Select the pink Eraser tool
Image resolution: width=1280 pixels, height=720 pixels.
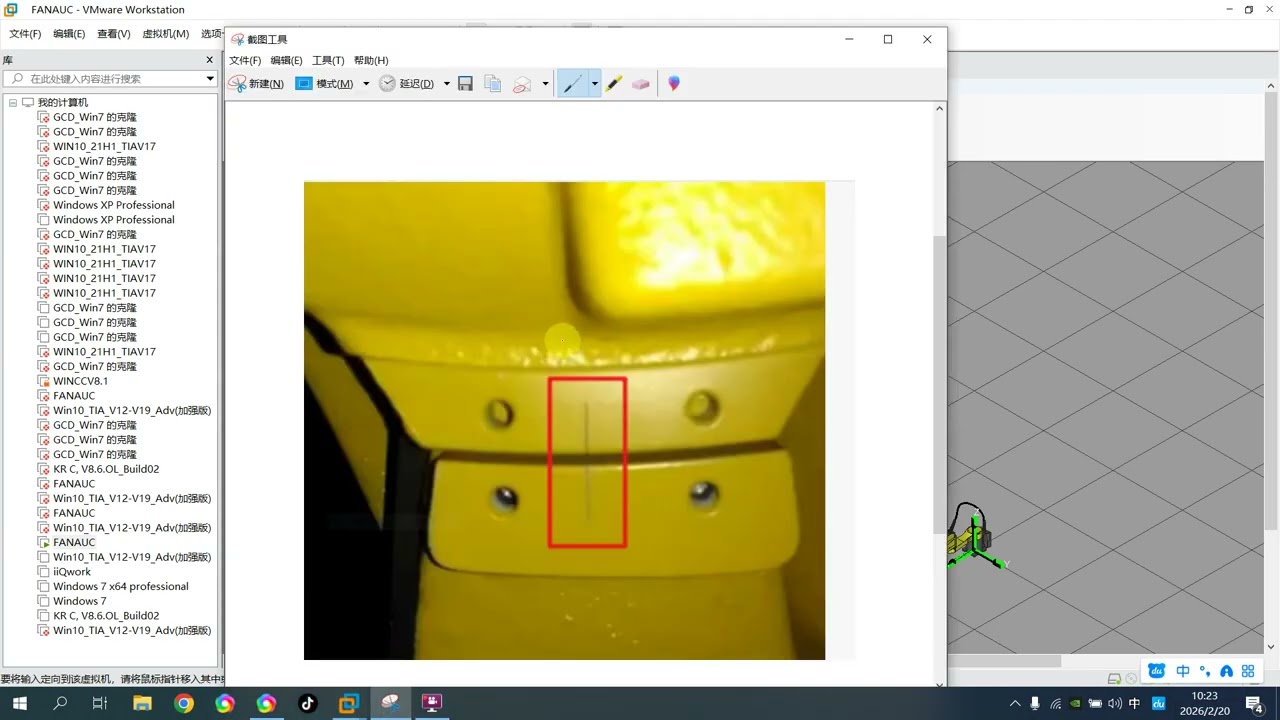[641, 84]
